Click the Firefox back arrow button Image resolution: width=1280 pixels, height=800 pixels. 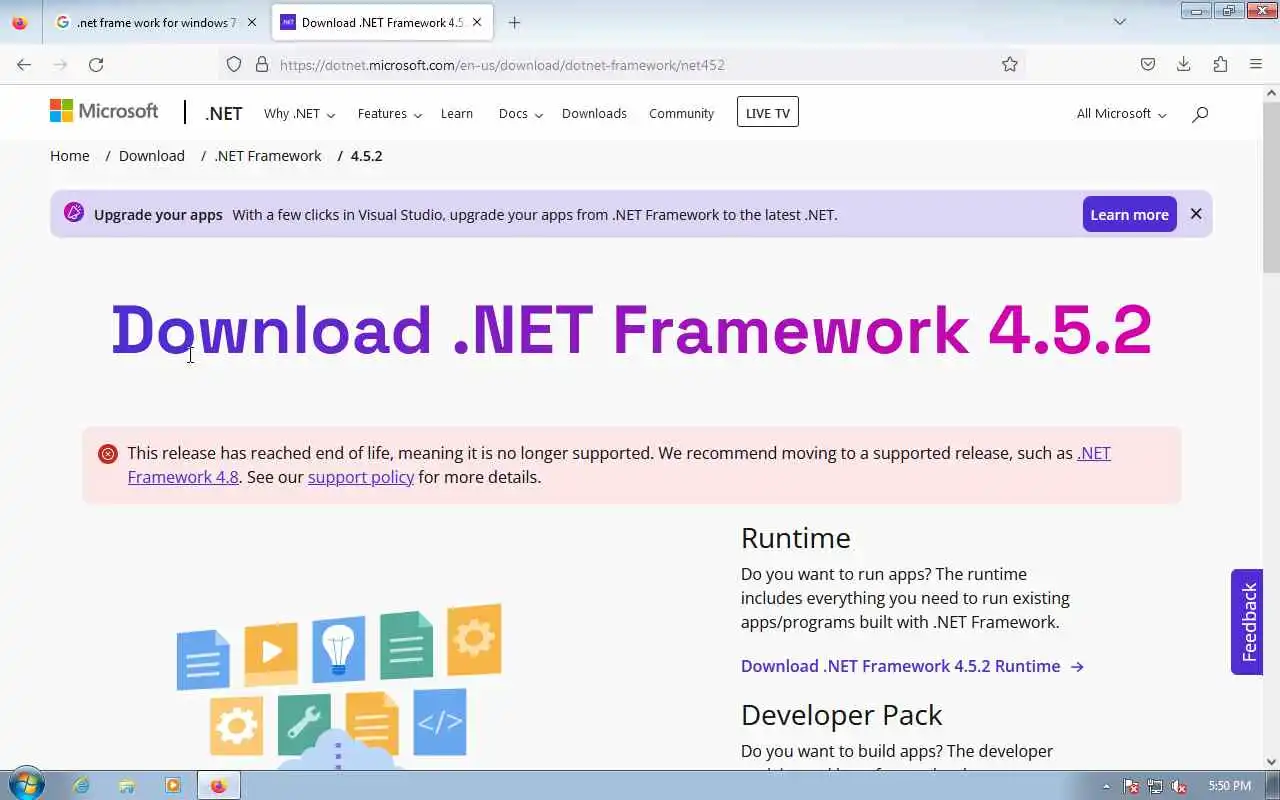24,64
